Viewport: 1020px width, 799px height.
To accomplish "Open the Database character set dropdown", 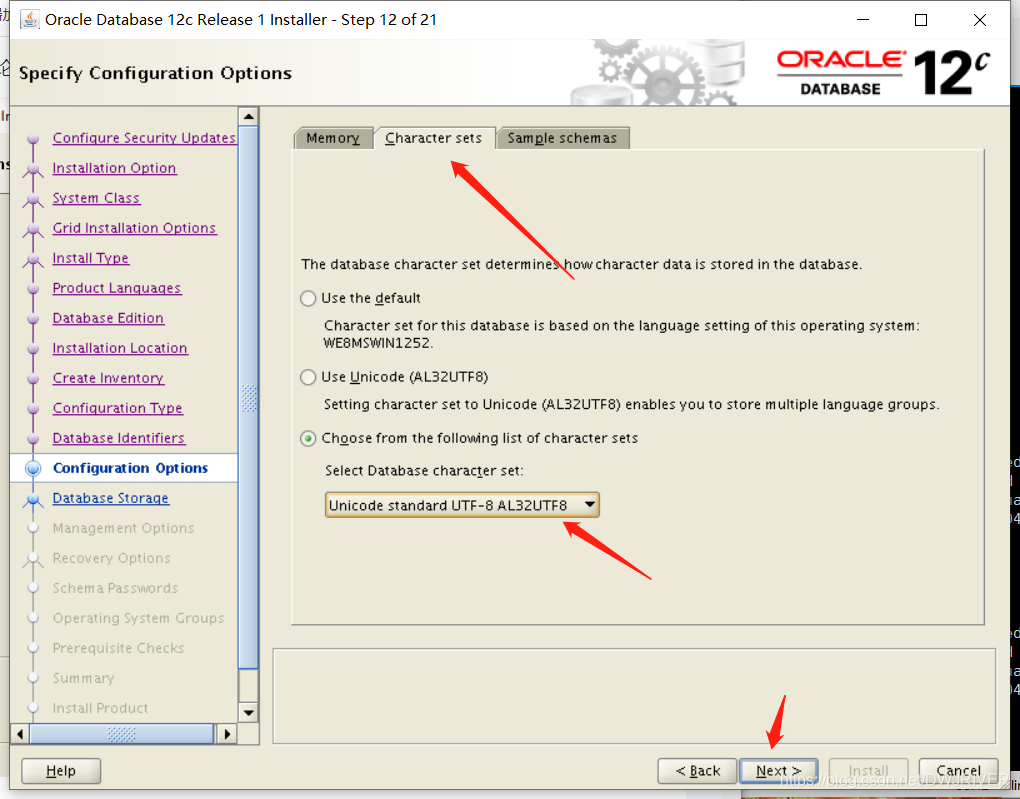I will (x=462, y=505).
